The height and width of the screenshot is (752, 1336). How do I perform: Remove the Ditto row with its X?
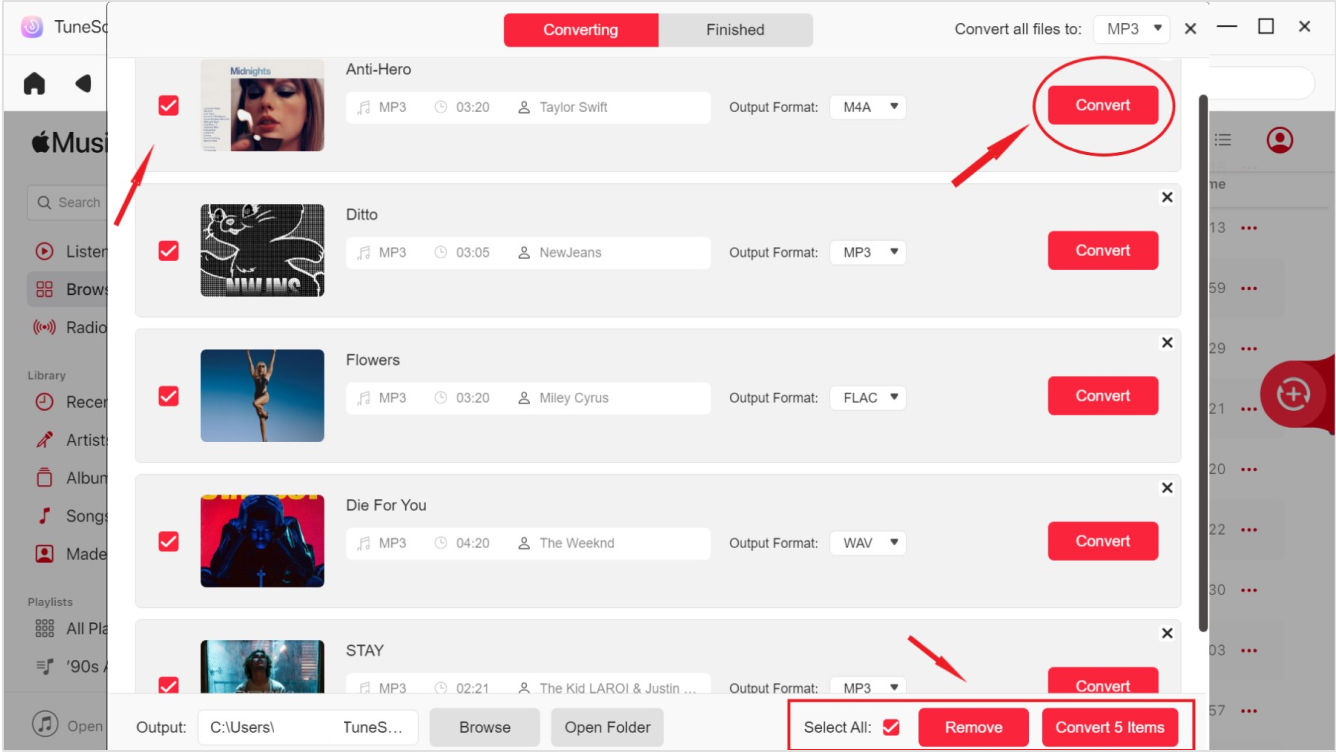[1167, 198]
